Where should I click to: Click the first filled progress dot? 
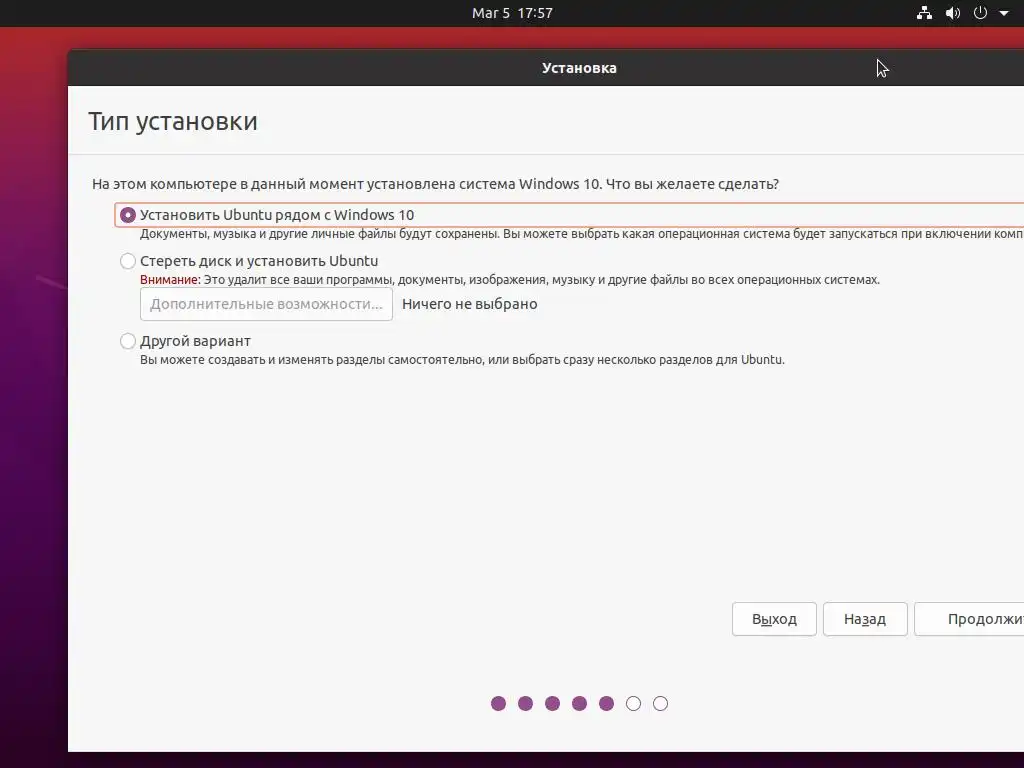tap(498, 703)
